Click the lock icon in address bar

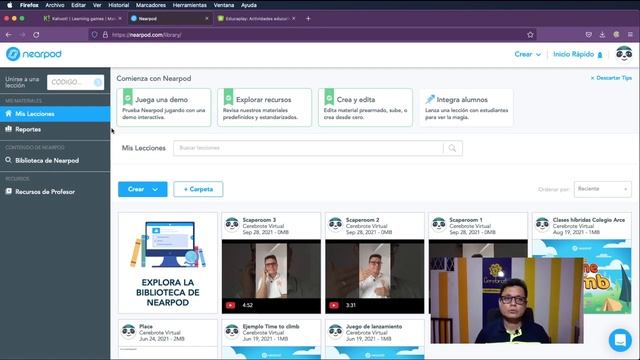click(105, 35)
